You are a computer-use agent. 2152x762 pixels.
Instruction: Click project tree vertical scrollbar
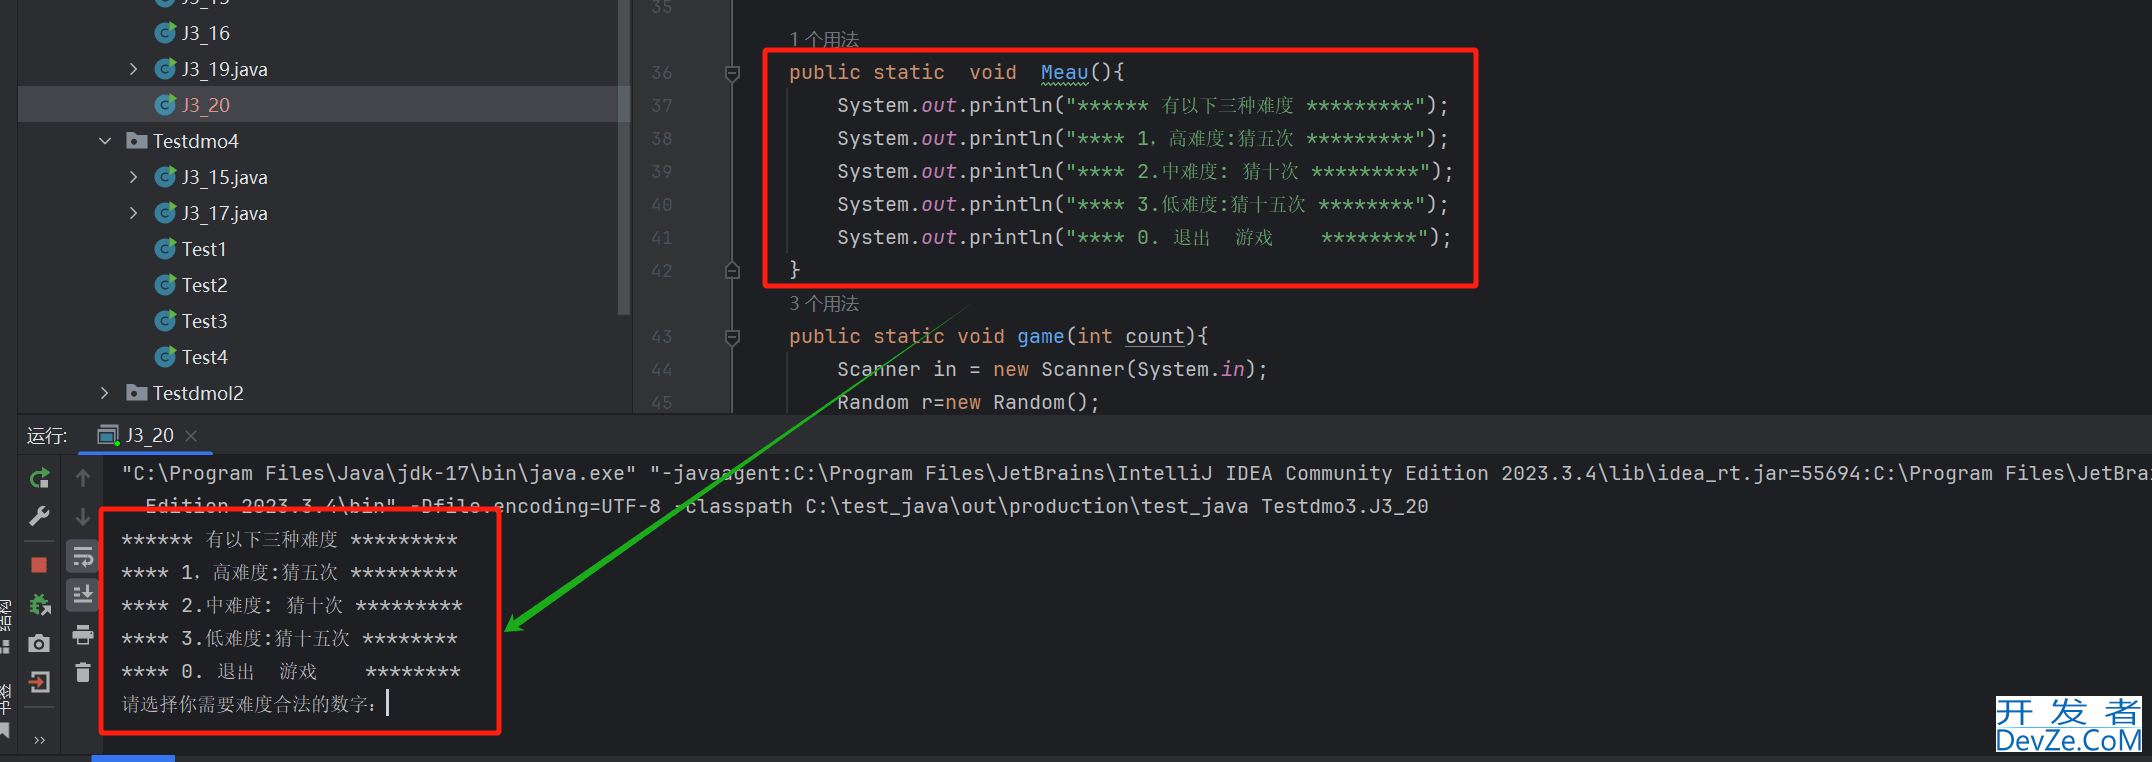[624, 158]
